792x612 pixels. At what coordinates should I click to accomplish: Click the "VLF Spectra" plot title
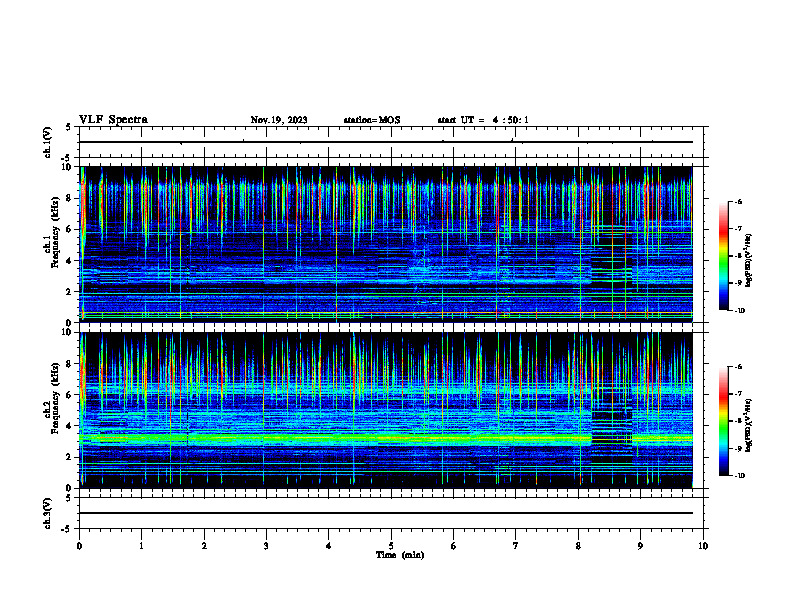[113, 120]
